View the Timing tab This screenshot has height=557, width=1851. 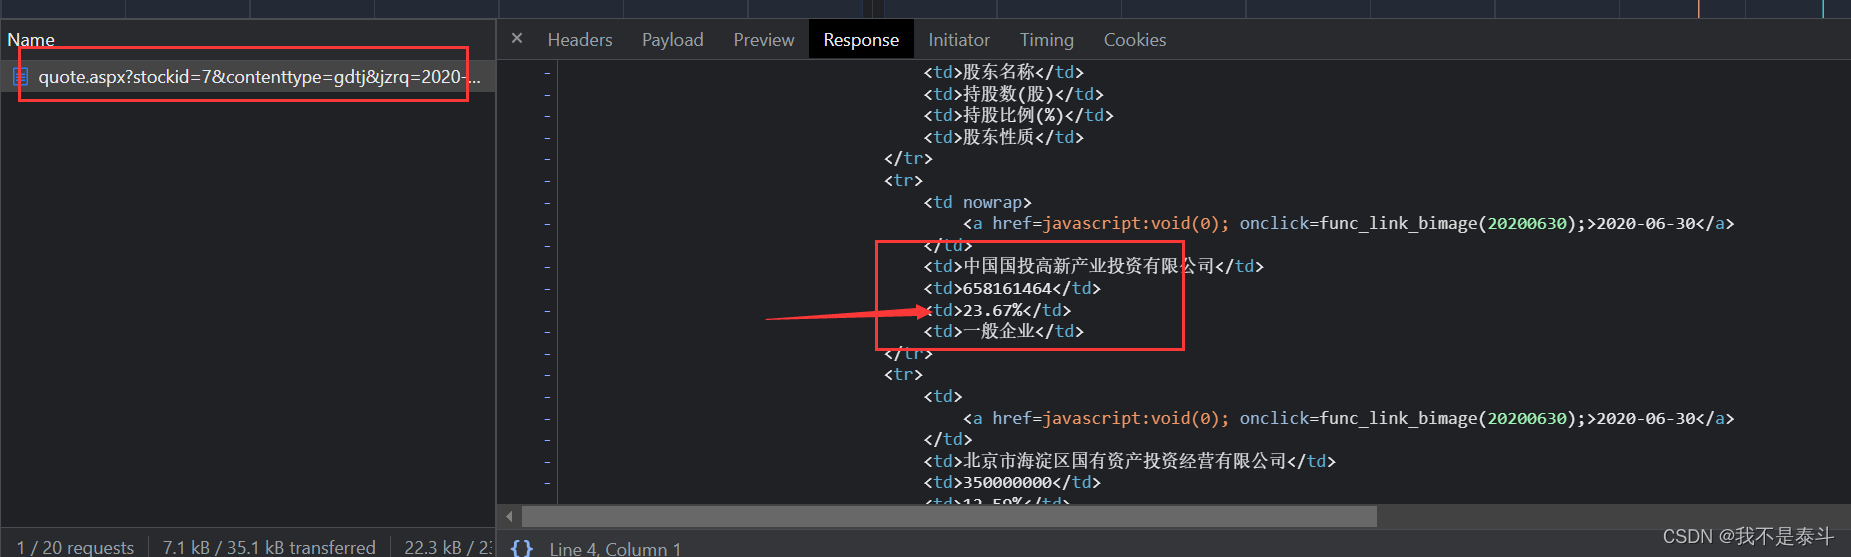click(x=1047, y=40)
